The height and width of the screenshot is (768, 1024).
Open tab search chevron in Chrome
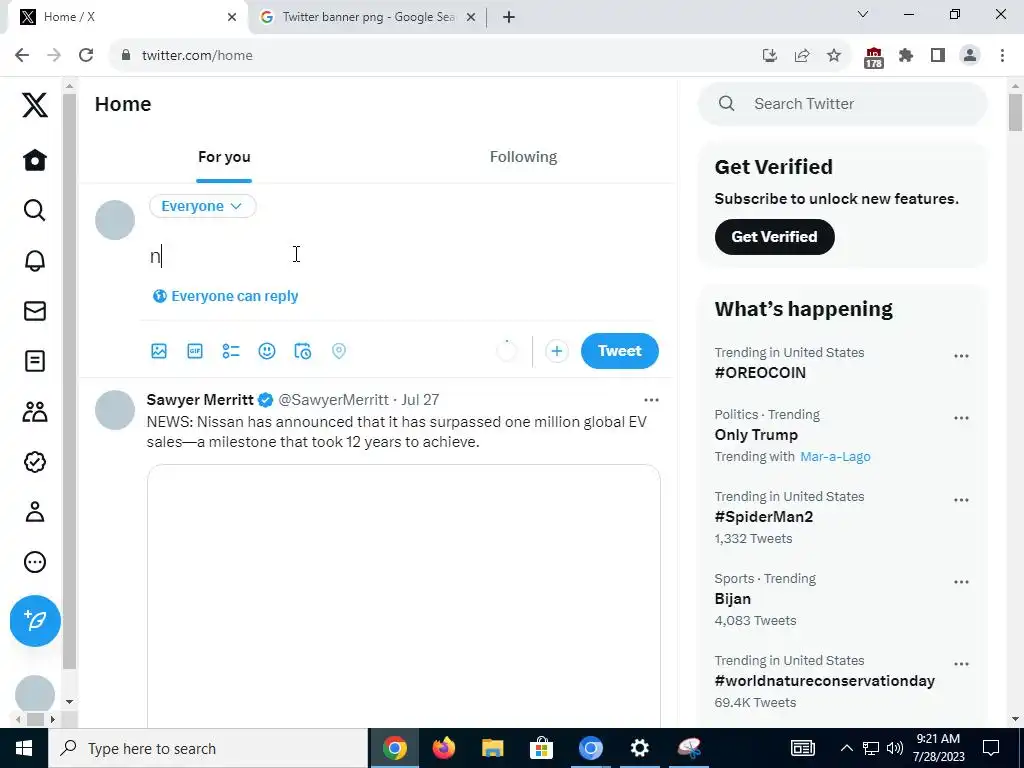(x=863, y=14)
